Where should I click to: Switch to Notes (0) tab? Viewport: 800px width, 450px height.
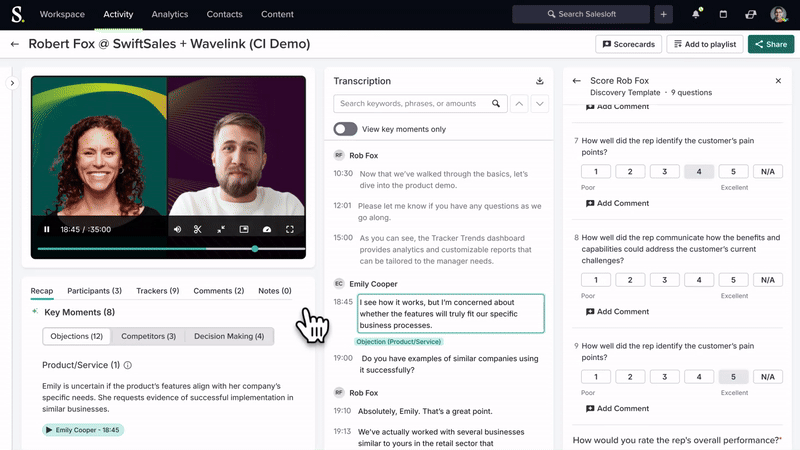(x=274, y=291)
